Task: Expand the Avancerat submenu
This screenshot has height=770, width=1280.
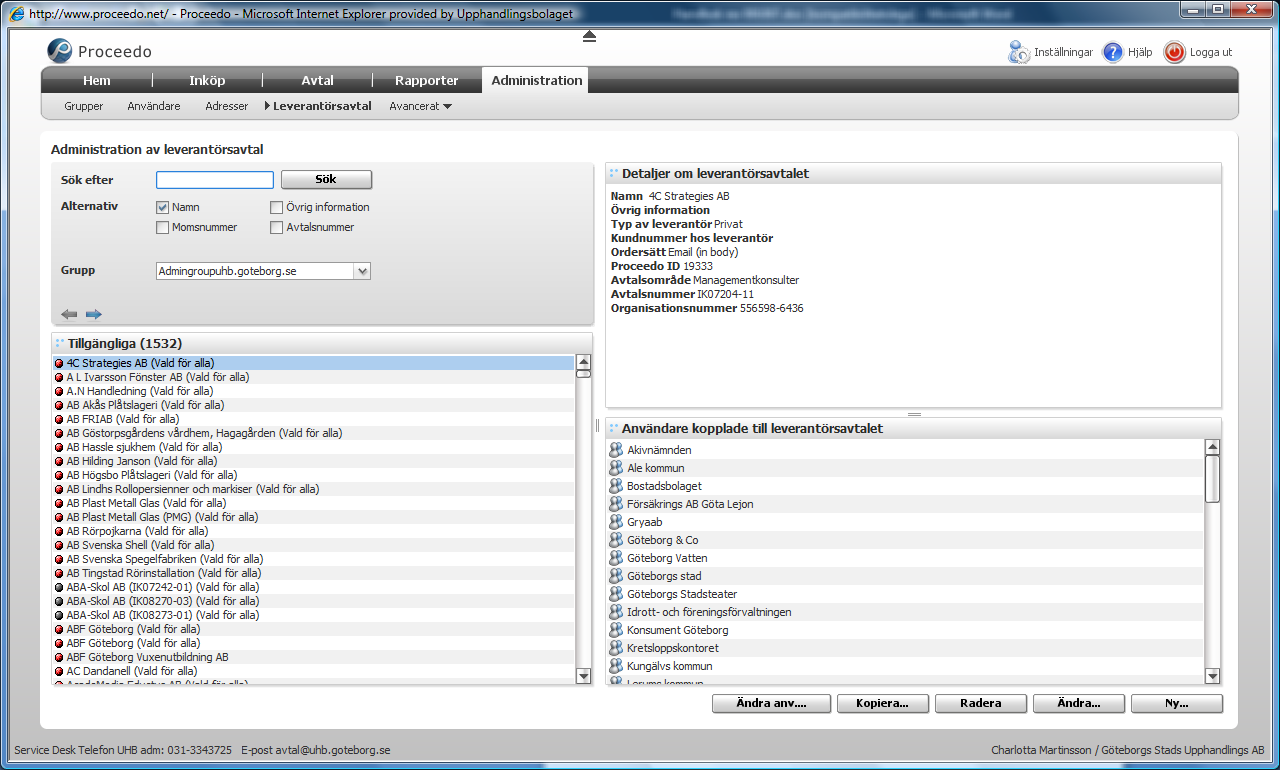Action: click(x=420, y=106)
